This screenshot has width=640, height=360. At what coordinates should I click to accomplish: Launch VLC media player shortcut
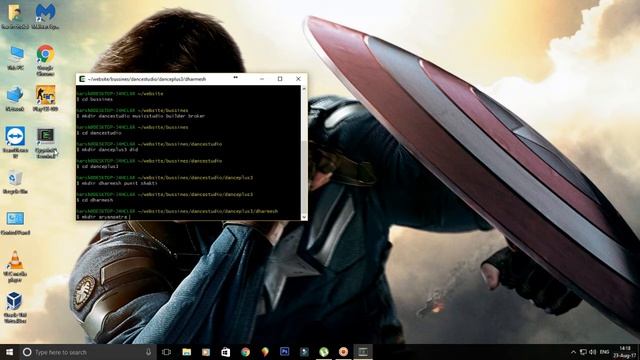(x=15, y=266)
